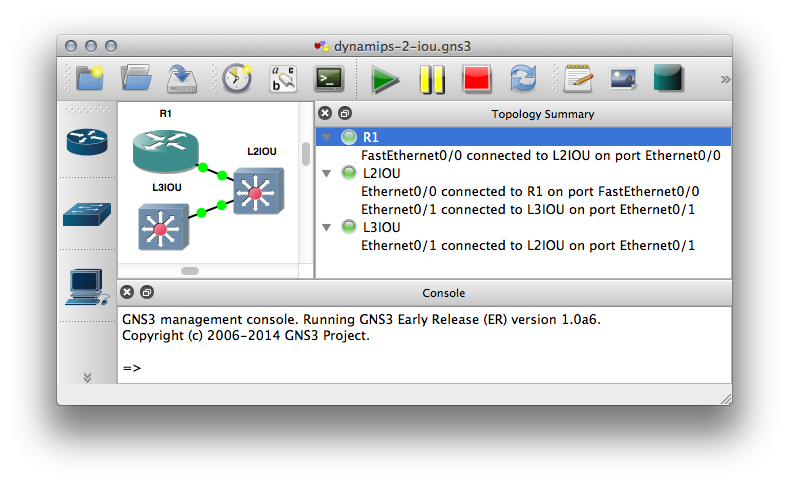The image size is (789, 484).
Task: Collapse the R1 tree node
Action: click(x=327, y=137)
